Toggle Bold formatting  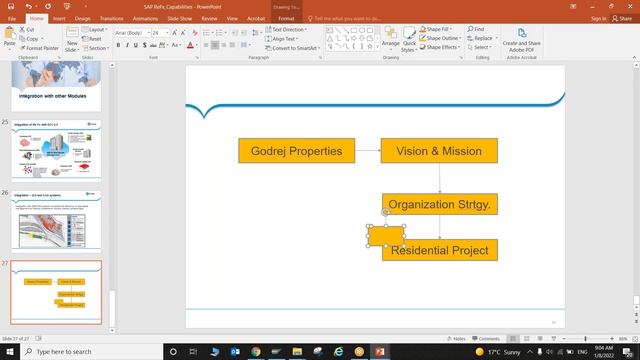[118, 45]
